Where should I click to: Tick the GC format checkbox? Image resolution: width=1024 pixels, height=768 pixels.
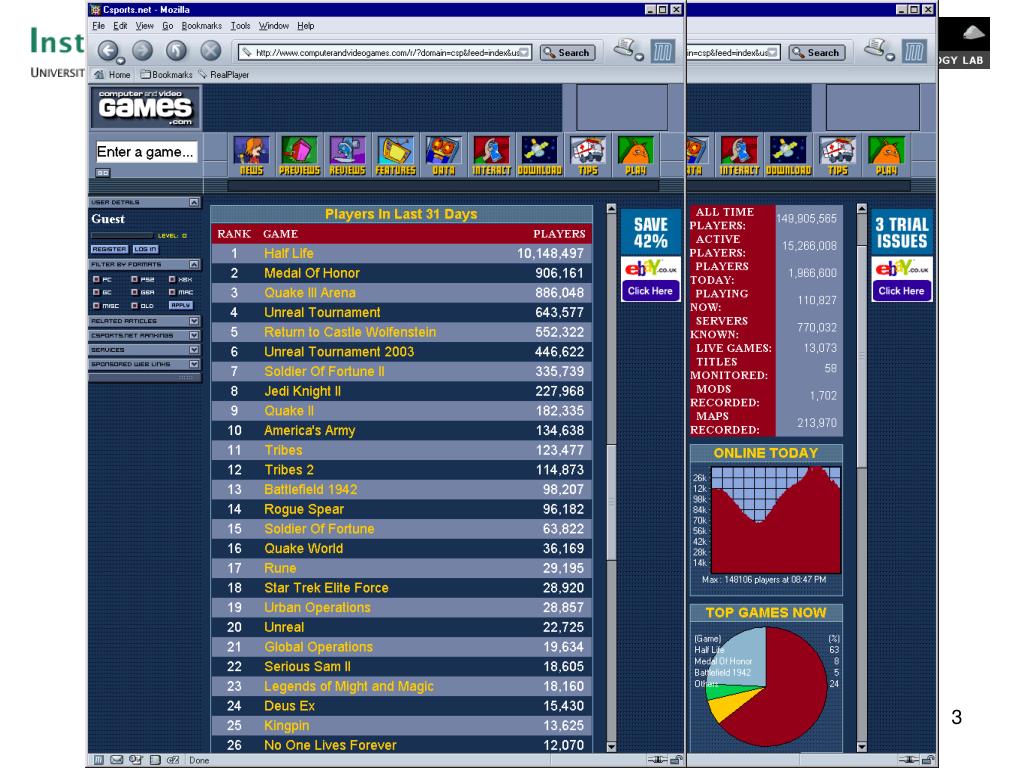[97, 293]
